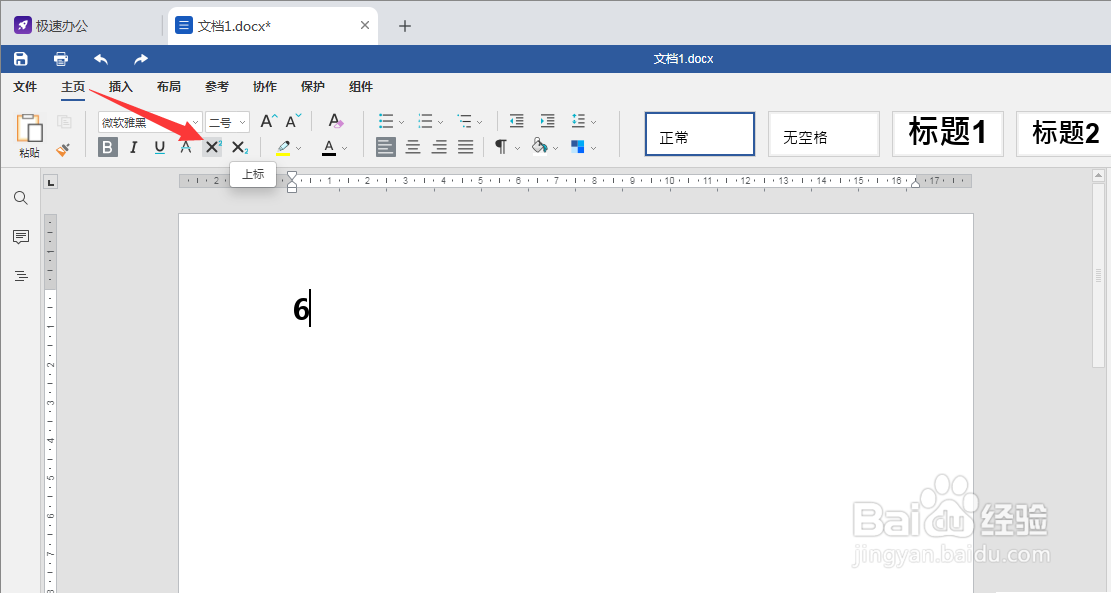The image size is (1111, 593).
Task: Insert a bulleted list
Action: coord(386,121)
